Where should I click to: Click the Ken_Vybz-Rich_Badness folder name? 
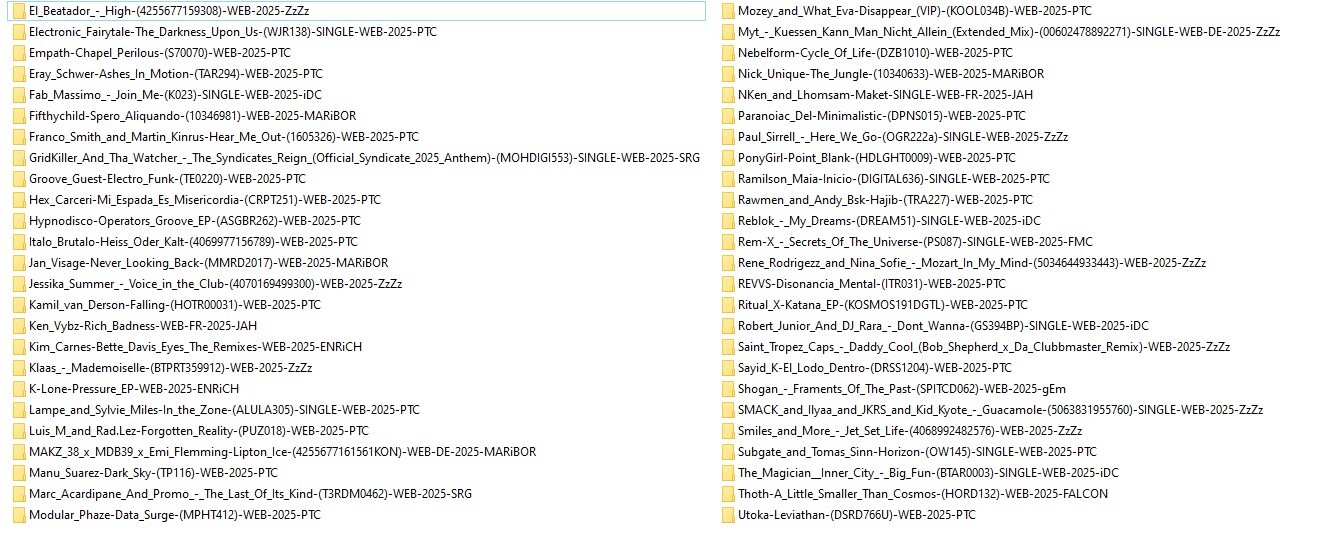pos(143,326)
